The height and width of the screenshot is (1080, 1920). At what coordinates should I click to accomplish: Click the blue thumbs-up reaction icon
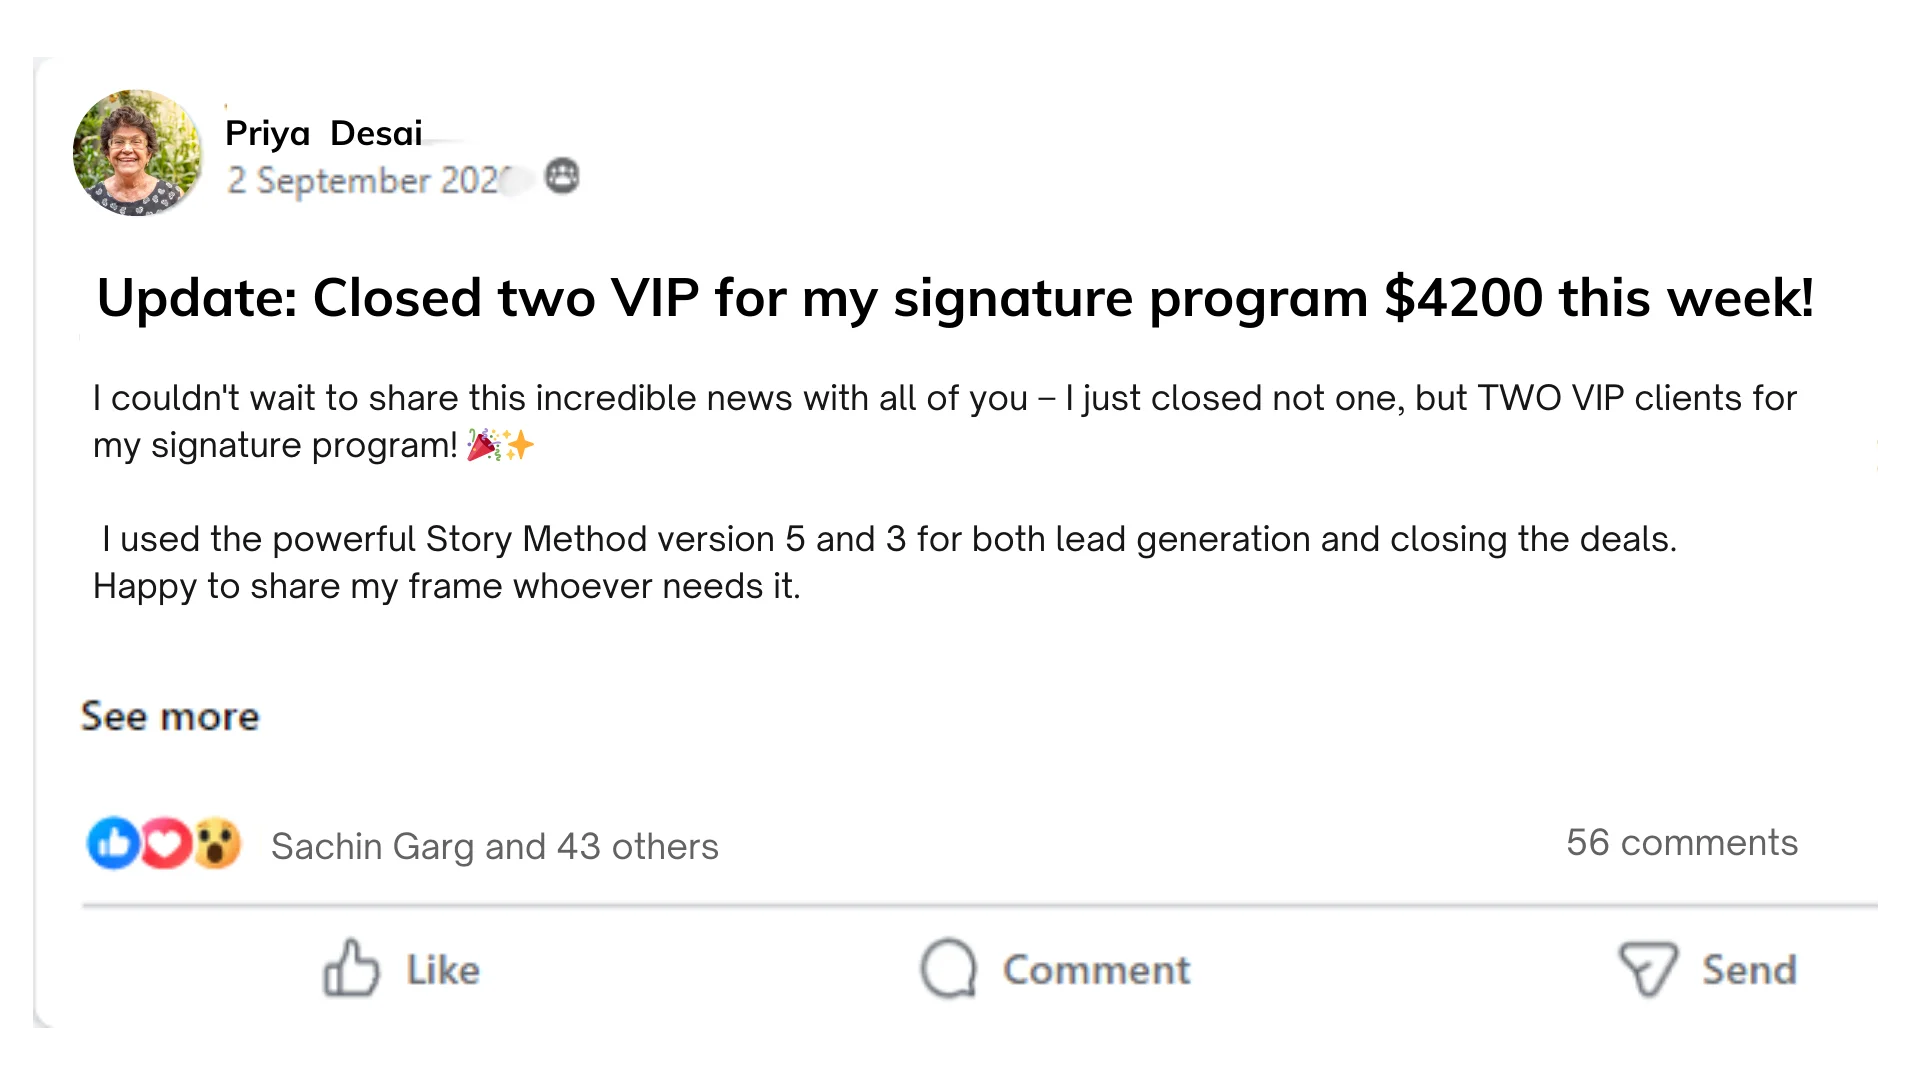coord(113,843)
